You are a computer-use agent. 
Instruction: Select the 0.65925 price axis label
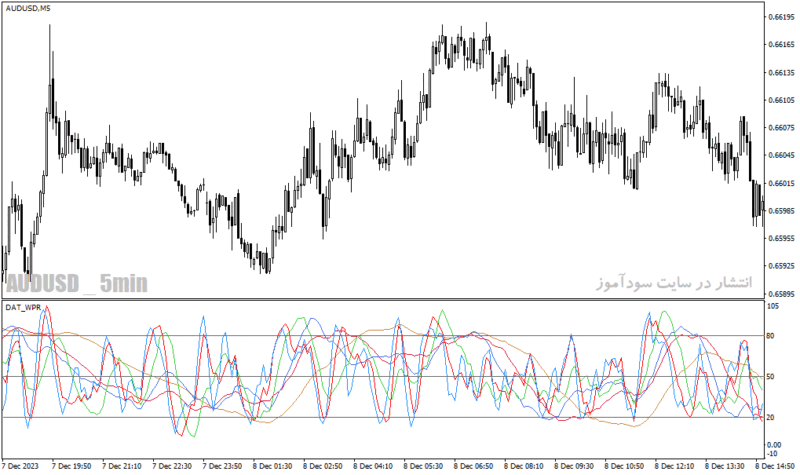(x=781, y=266)
